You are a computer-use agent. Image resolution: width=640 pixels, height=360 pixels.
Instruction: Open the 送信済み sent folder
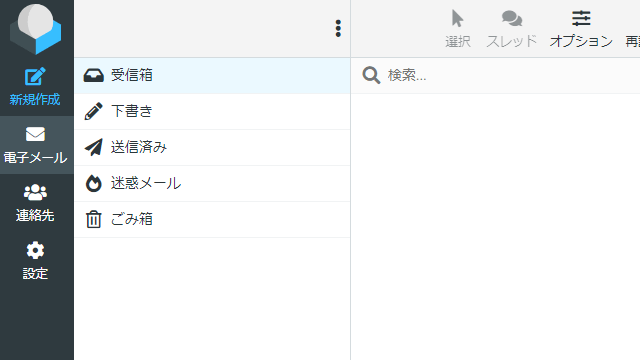click(x=212, y=147)
